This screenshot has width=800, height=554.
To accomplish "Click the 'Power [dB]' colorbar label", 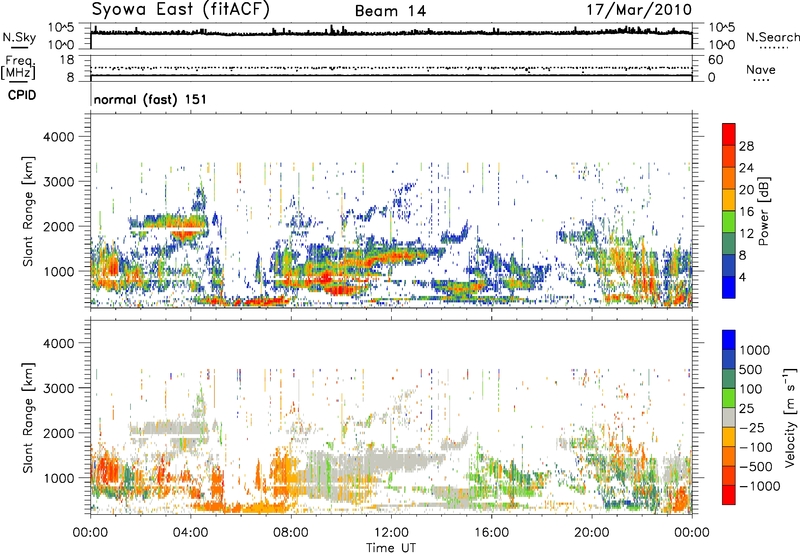I will (764, 211).
